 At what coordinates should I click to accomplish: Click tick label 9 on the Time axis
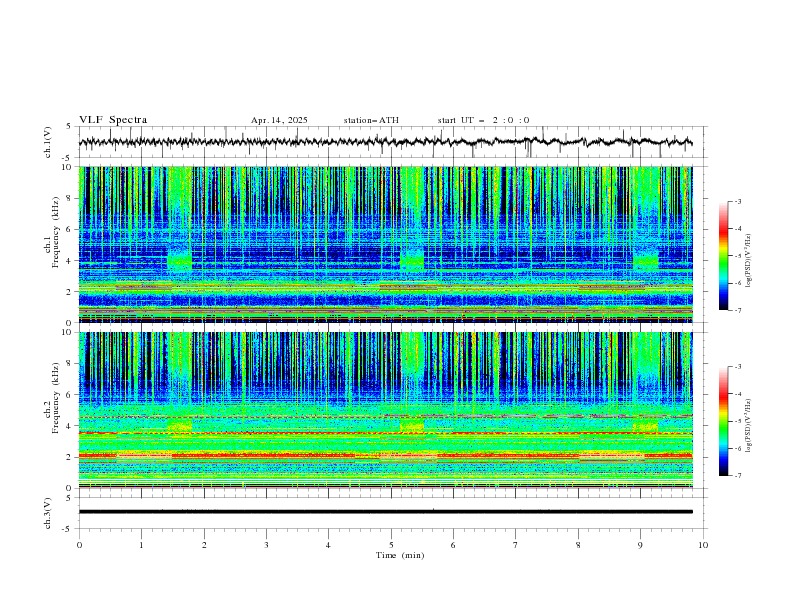[640, 545]
